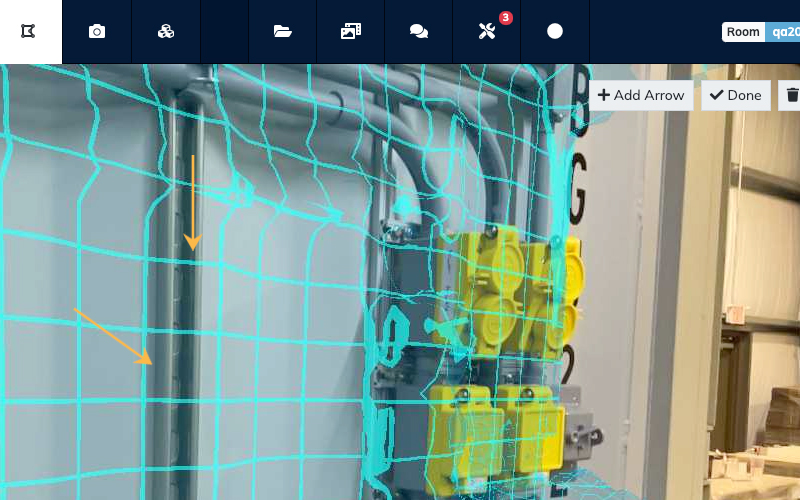Viewport: 800px width, 500px height.
Task: Delete annotation with the trash icon
Action: (x=791, y=95)
